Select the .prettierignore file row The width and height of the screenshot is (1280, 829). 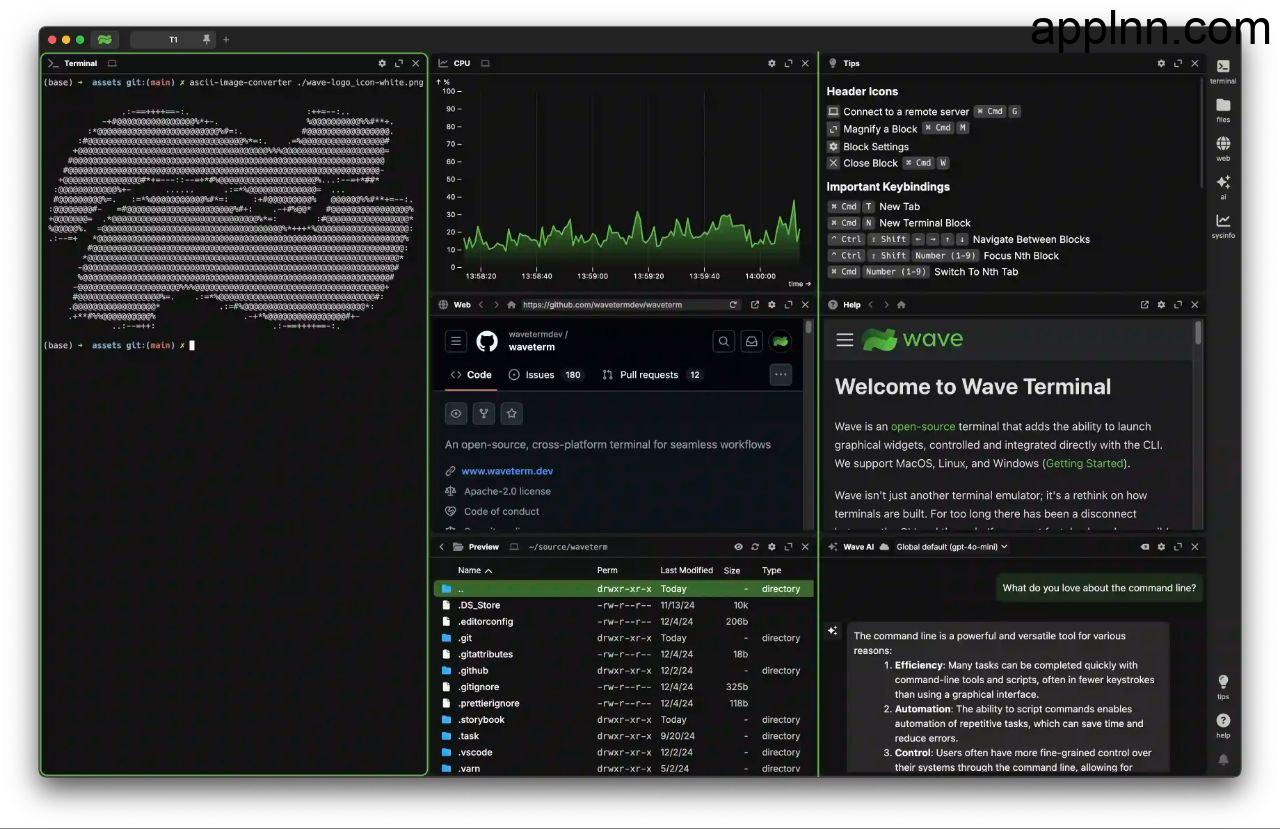point(624,704)
